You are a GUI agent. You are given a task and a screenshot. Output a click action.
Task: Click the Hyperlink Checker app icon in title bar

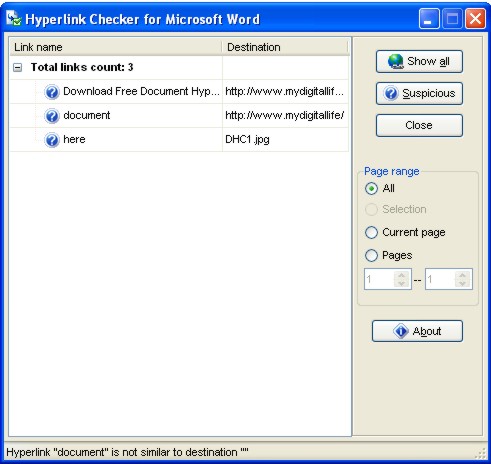coord(14,19)
